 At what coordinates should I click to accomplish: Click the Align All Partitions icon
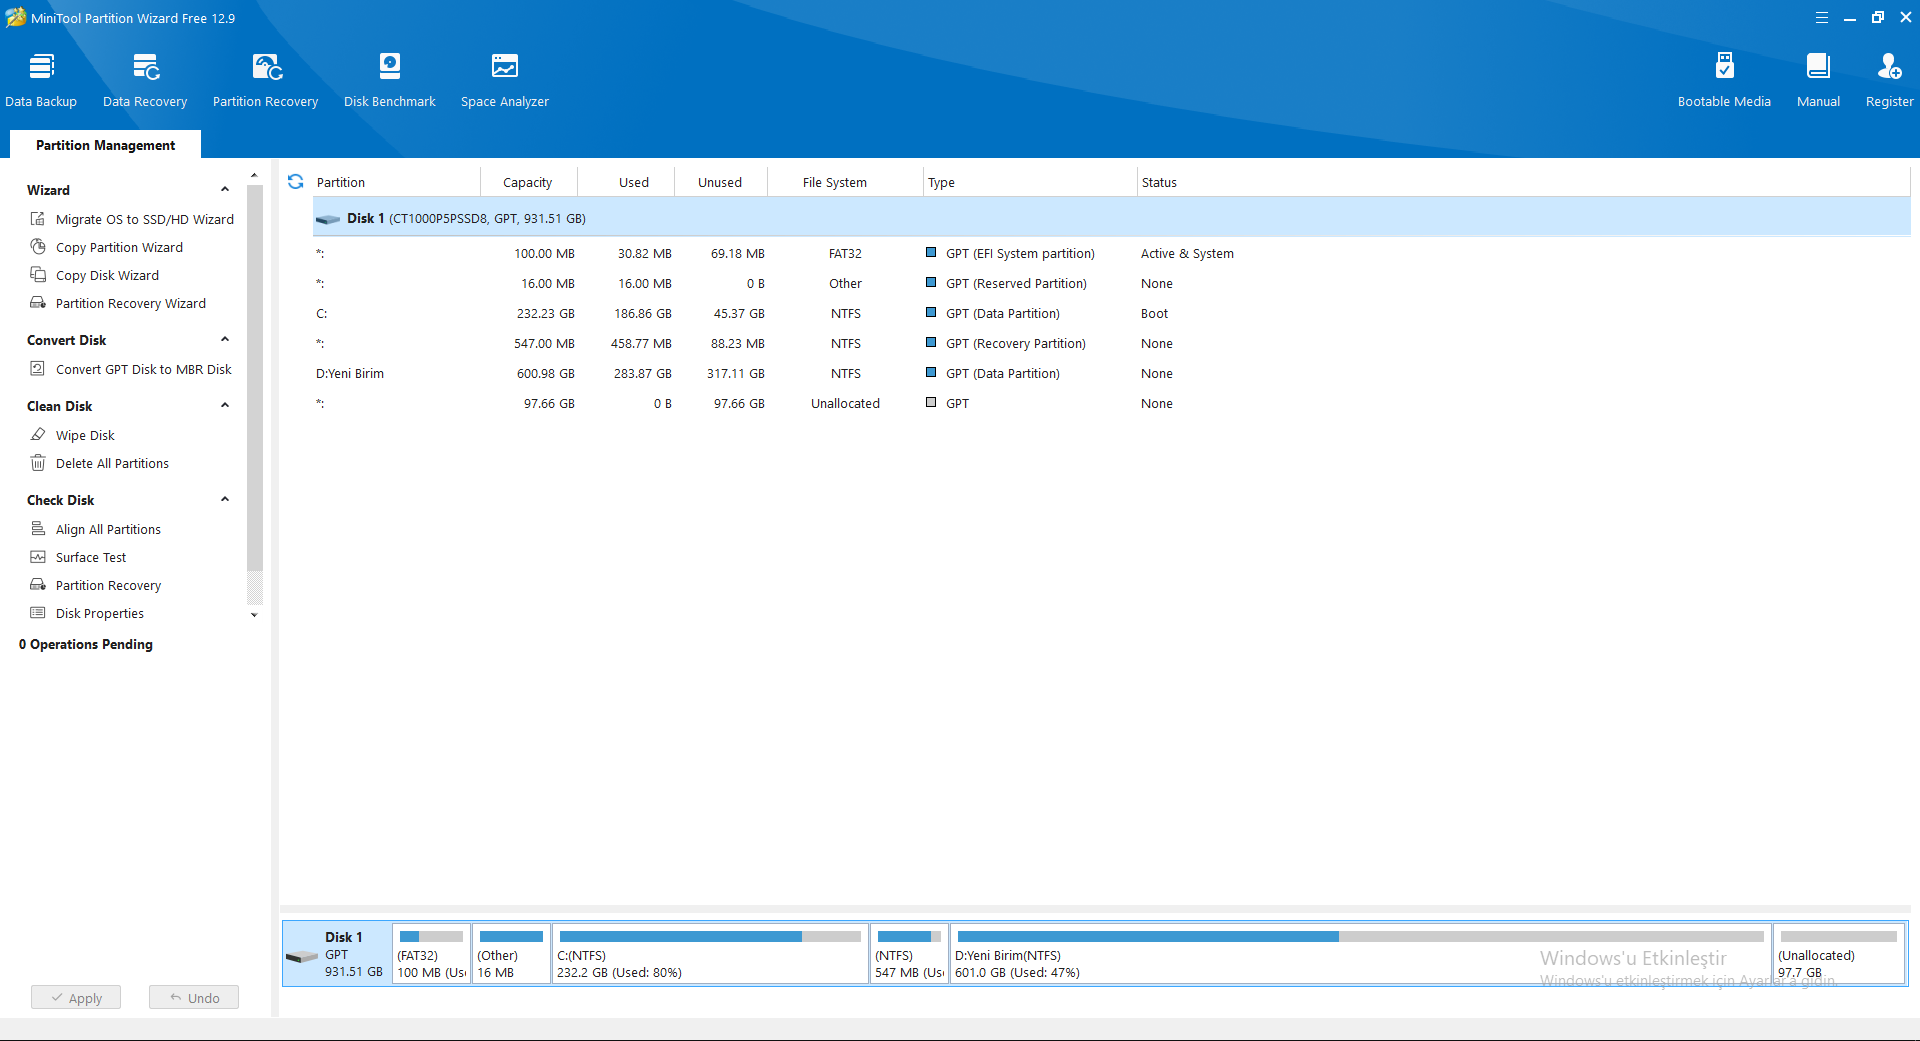click(38, 529)
